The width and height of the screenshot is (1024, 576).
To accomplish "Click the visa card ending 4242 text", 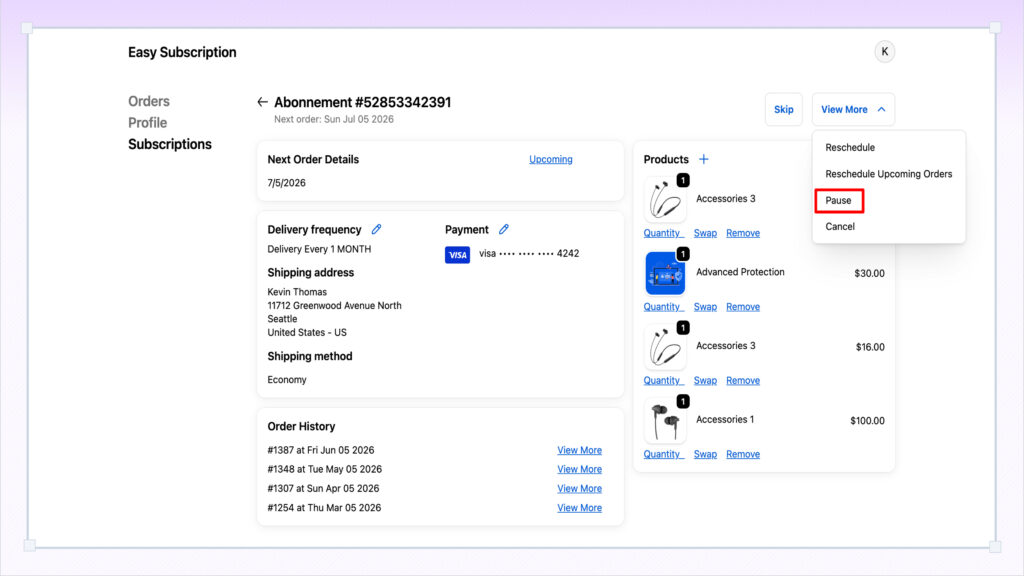I will pyautogui.click(x=529, y=253).
